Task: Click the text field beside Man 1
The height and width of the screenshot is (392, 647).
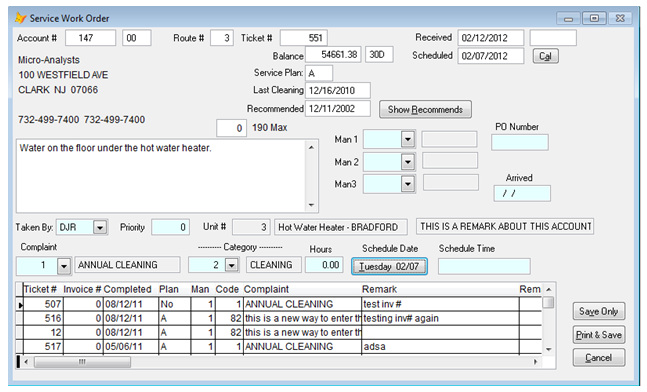Action: click(x=449, y=139)
